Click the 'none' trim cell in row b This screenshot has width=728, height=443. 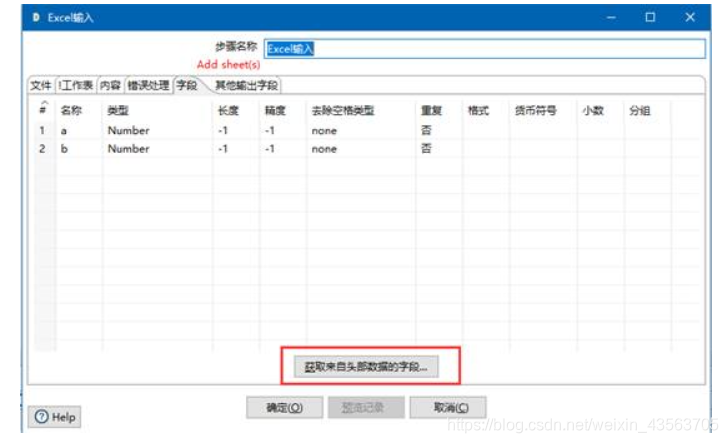pos(324,149)
